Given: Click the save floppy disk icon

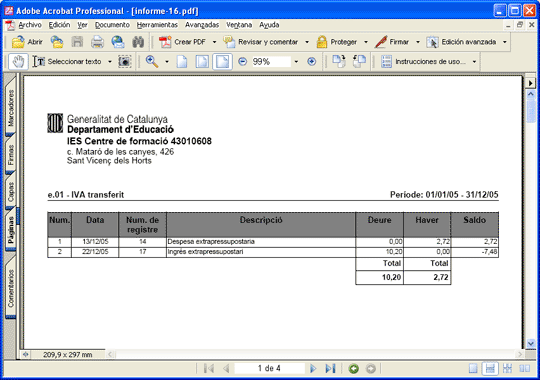Looking at the screenshot, I should click(x=77, y=42).
